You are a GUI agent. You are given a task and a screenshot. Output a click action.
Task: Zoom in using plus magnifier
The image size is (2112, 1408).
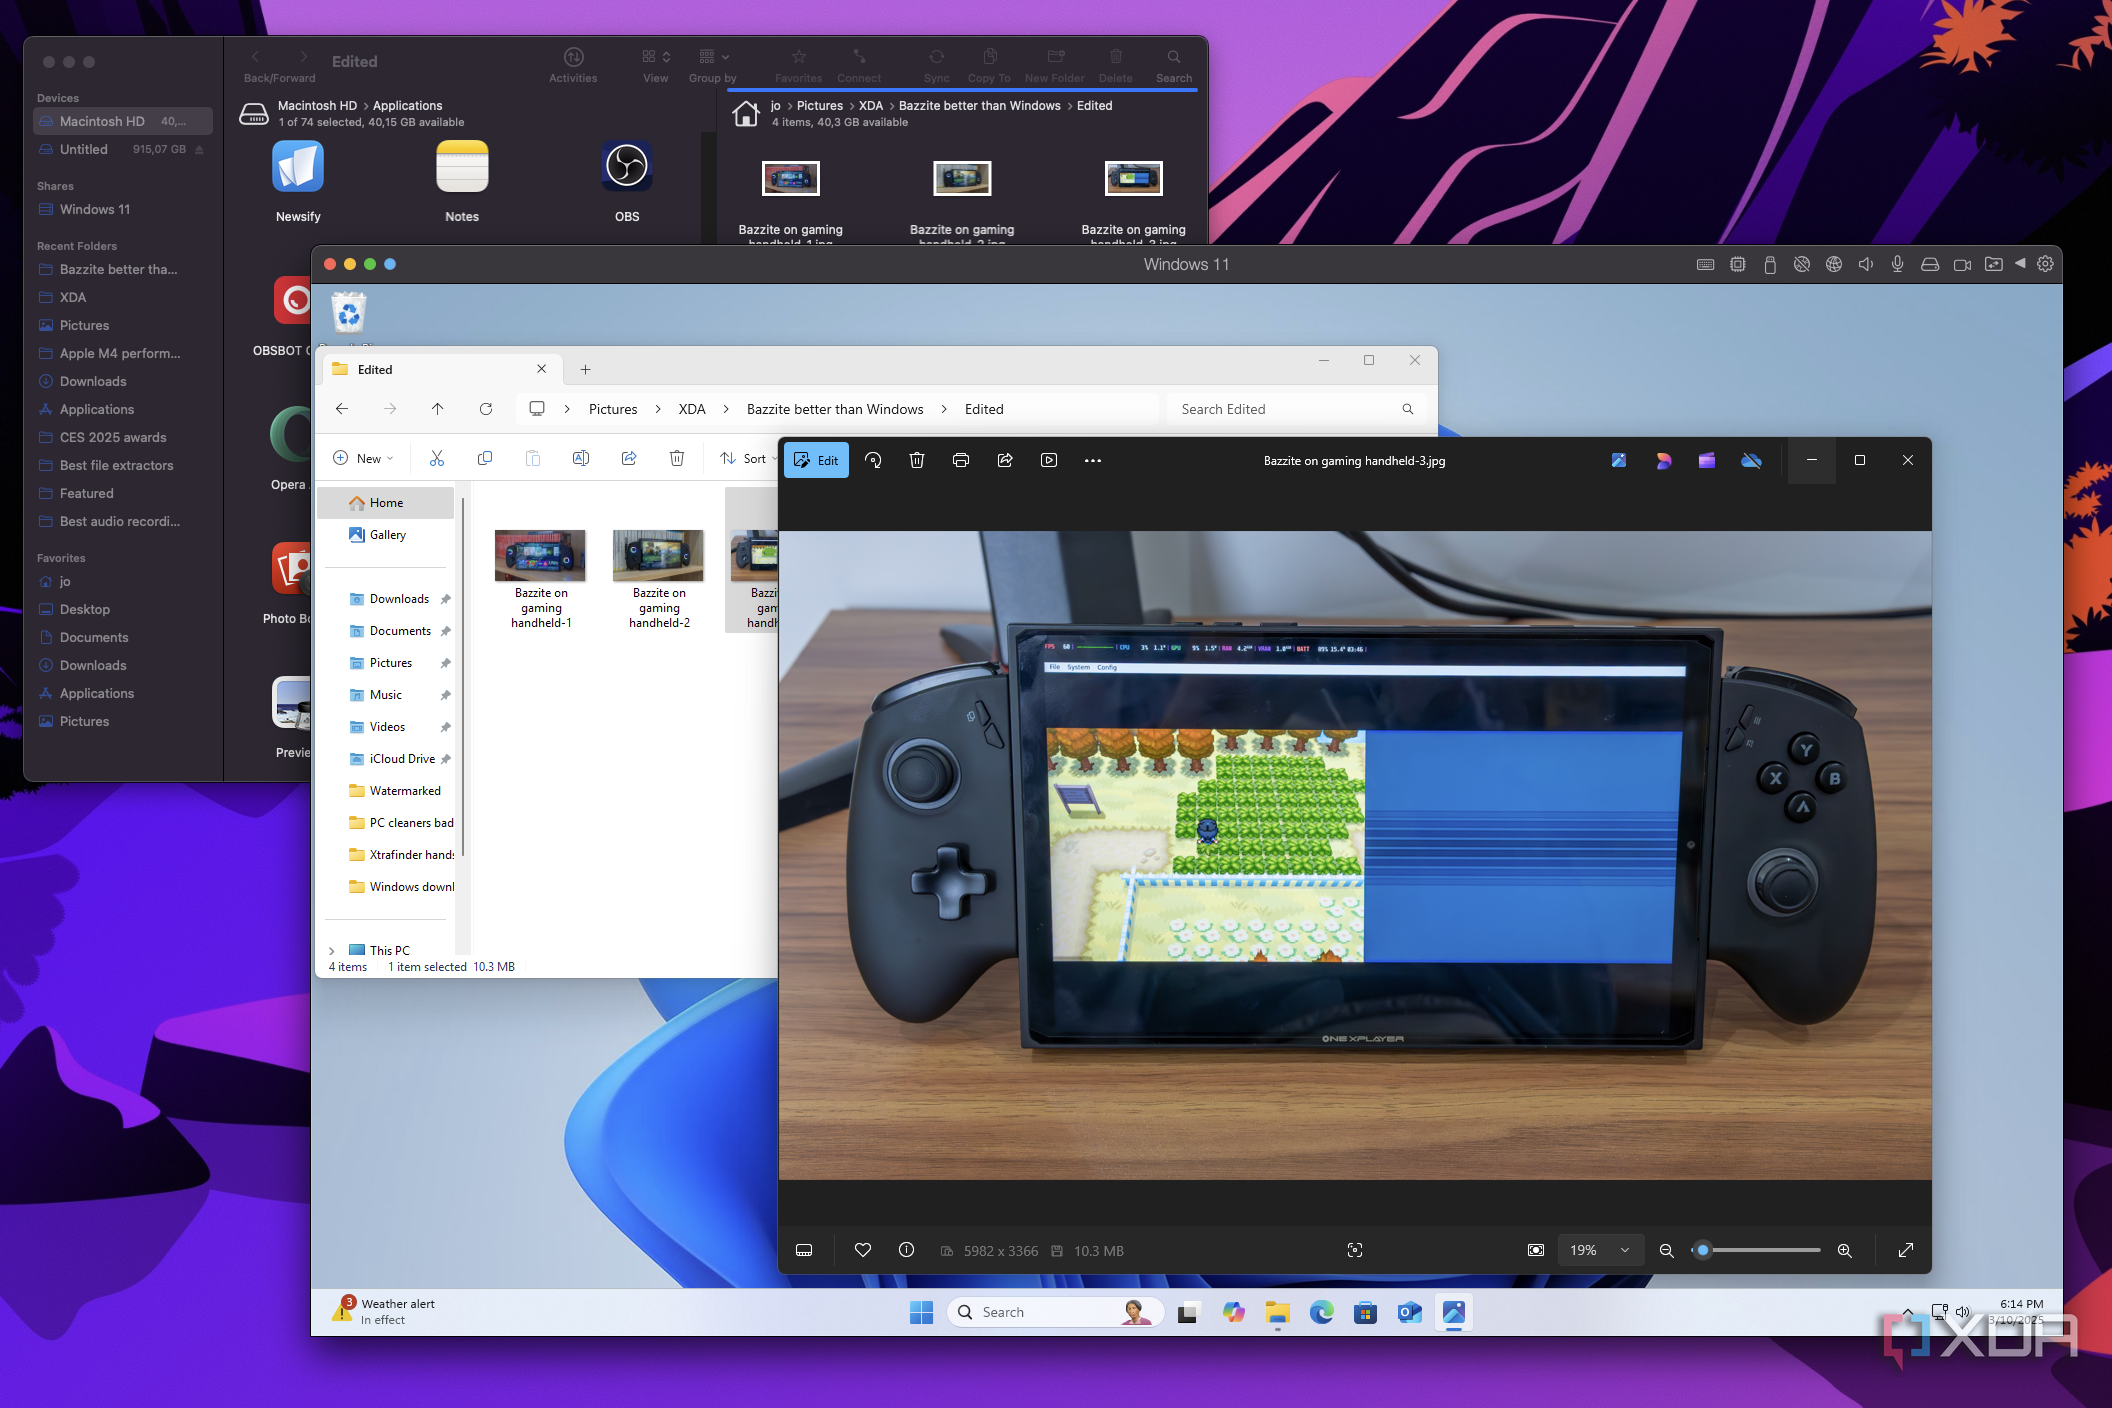click(1845, 1250)
